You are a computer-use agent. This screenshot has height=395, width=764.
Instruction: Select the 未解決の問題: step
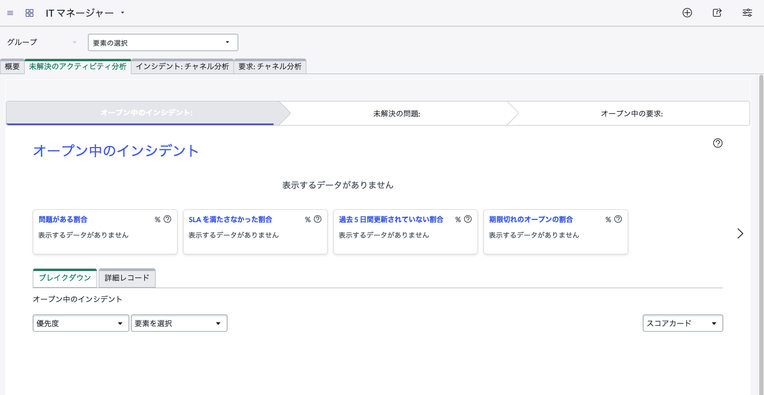(397, 113)
